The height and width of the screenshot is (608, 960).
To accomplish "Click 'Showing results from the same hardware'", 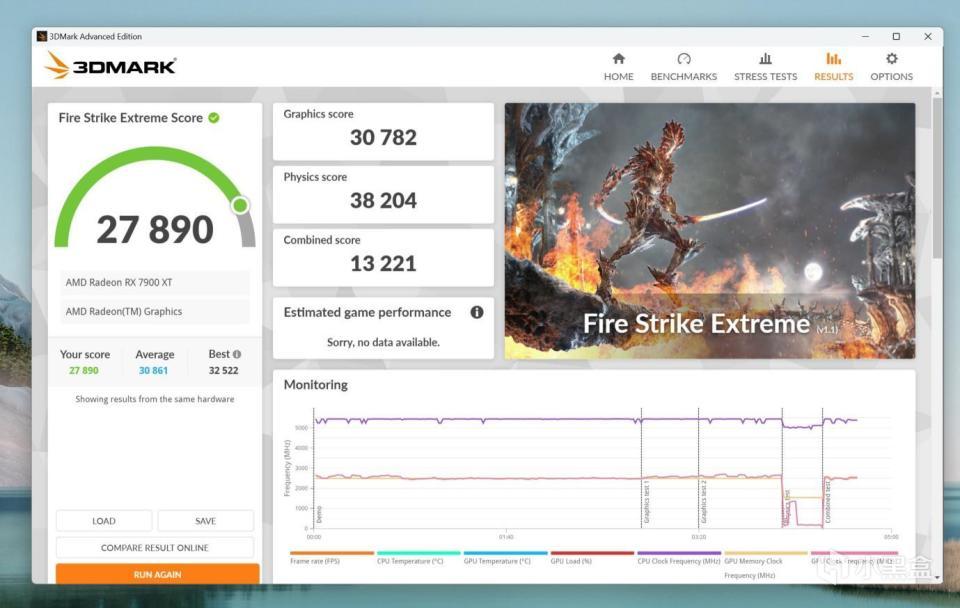I will click(154, 399).
